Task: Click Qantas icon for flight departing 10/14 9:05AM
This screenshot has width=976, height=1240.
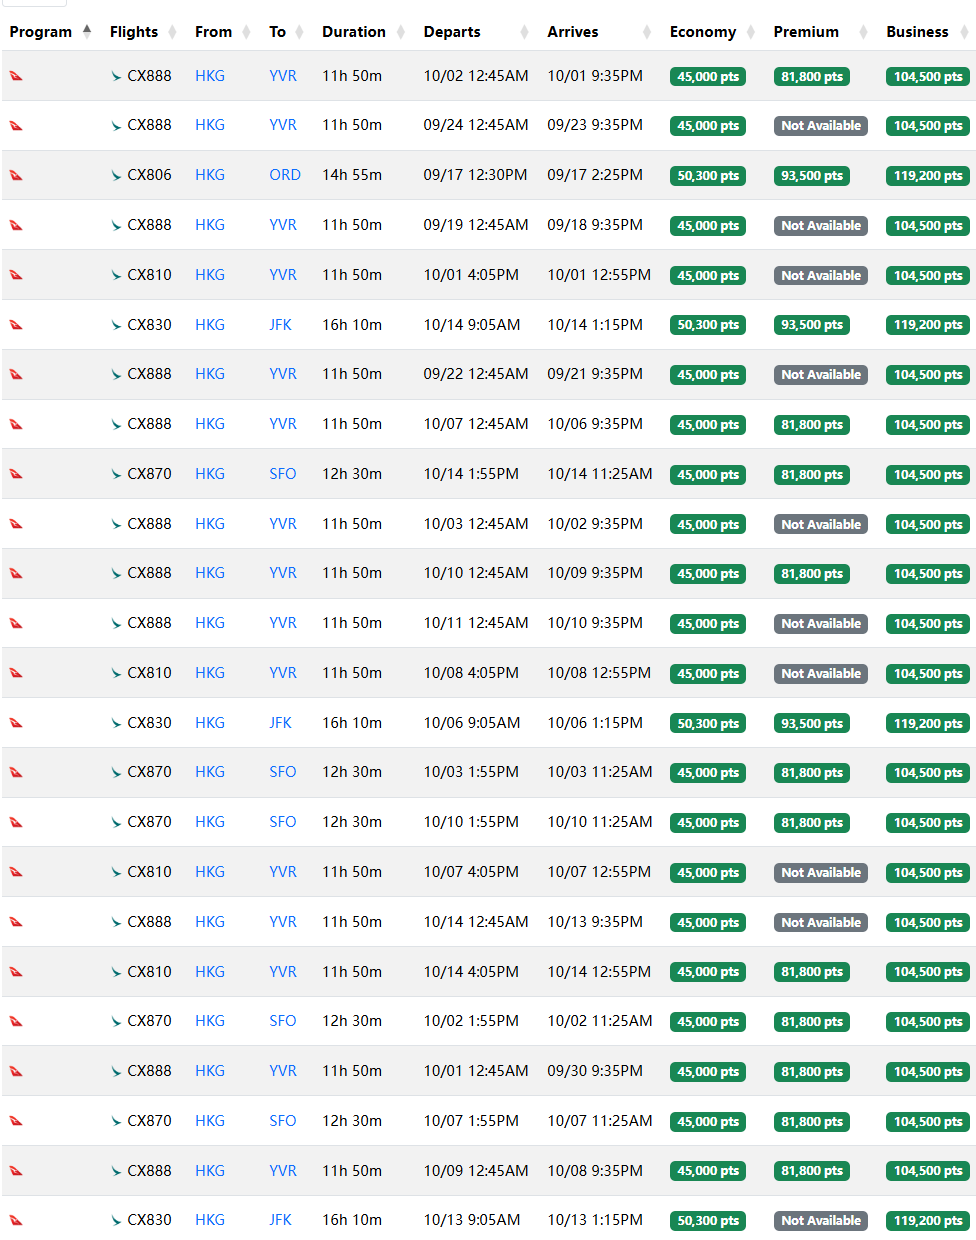Action: click(16, 325)
